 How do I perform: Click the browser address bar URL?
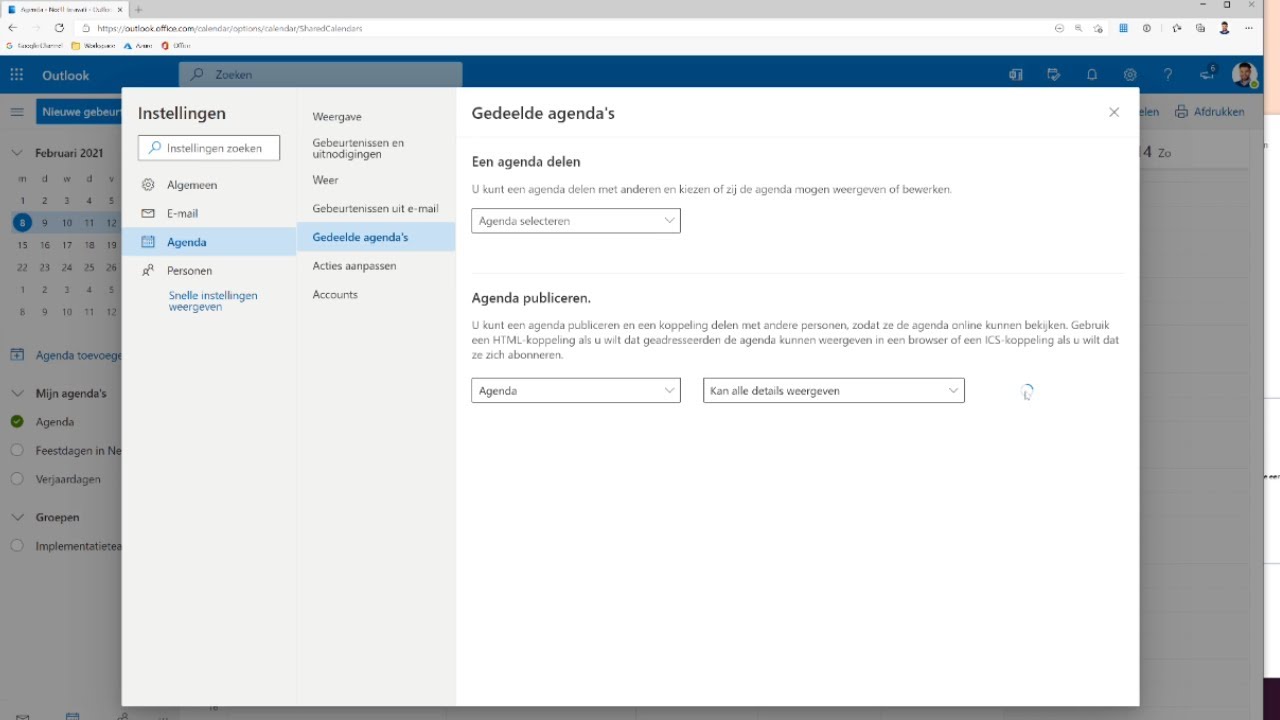pos(230,28)
